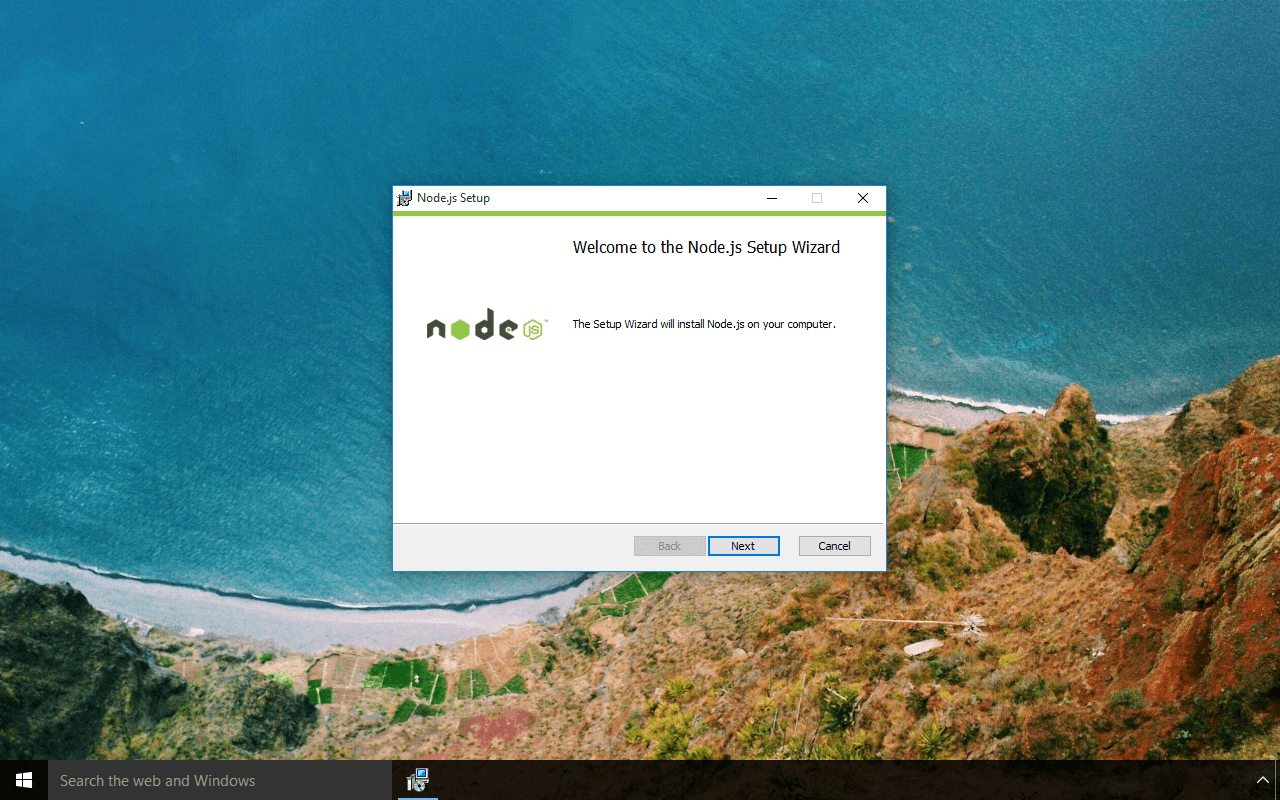Click the disabled Back button

(669, 546)
